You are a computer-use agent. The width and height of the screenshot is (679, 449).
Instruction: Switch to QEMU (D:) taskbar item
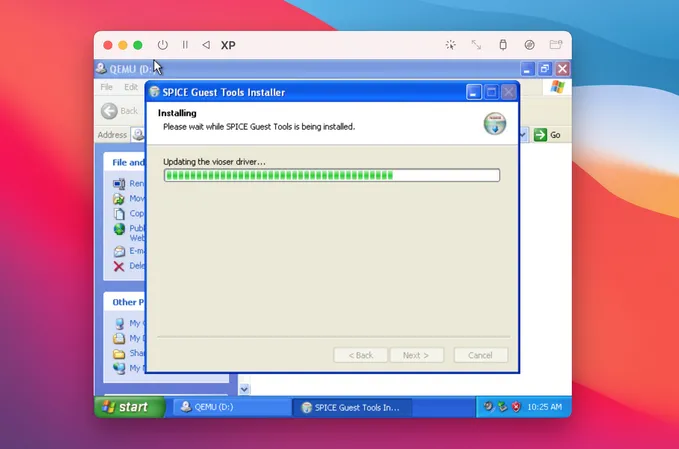click(x=232, y=407)
